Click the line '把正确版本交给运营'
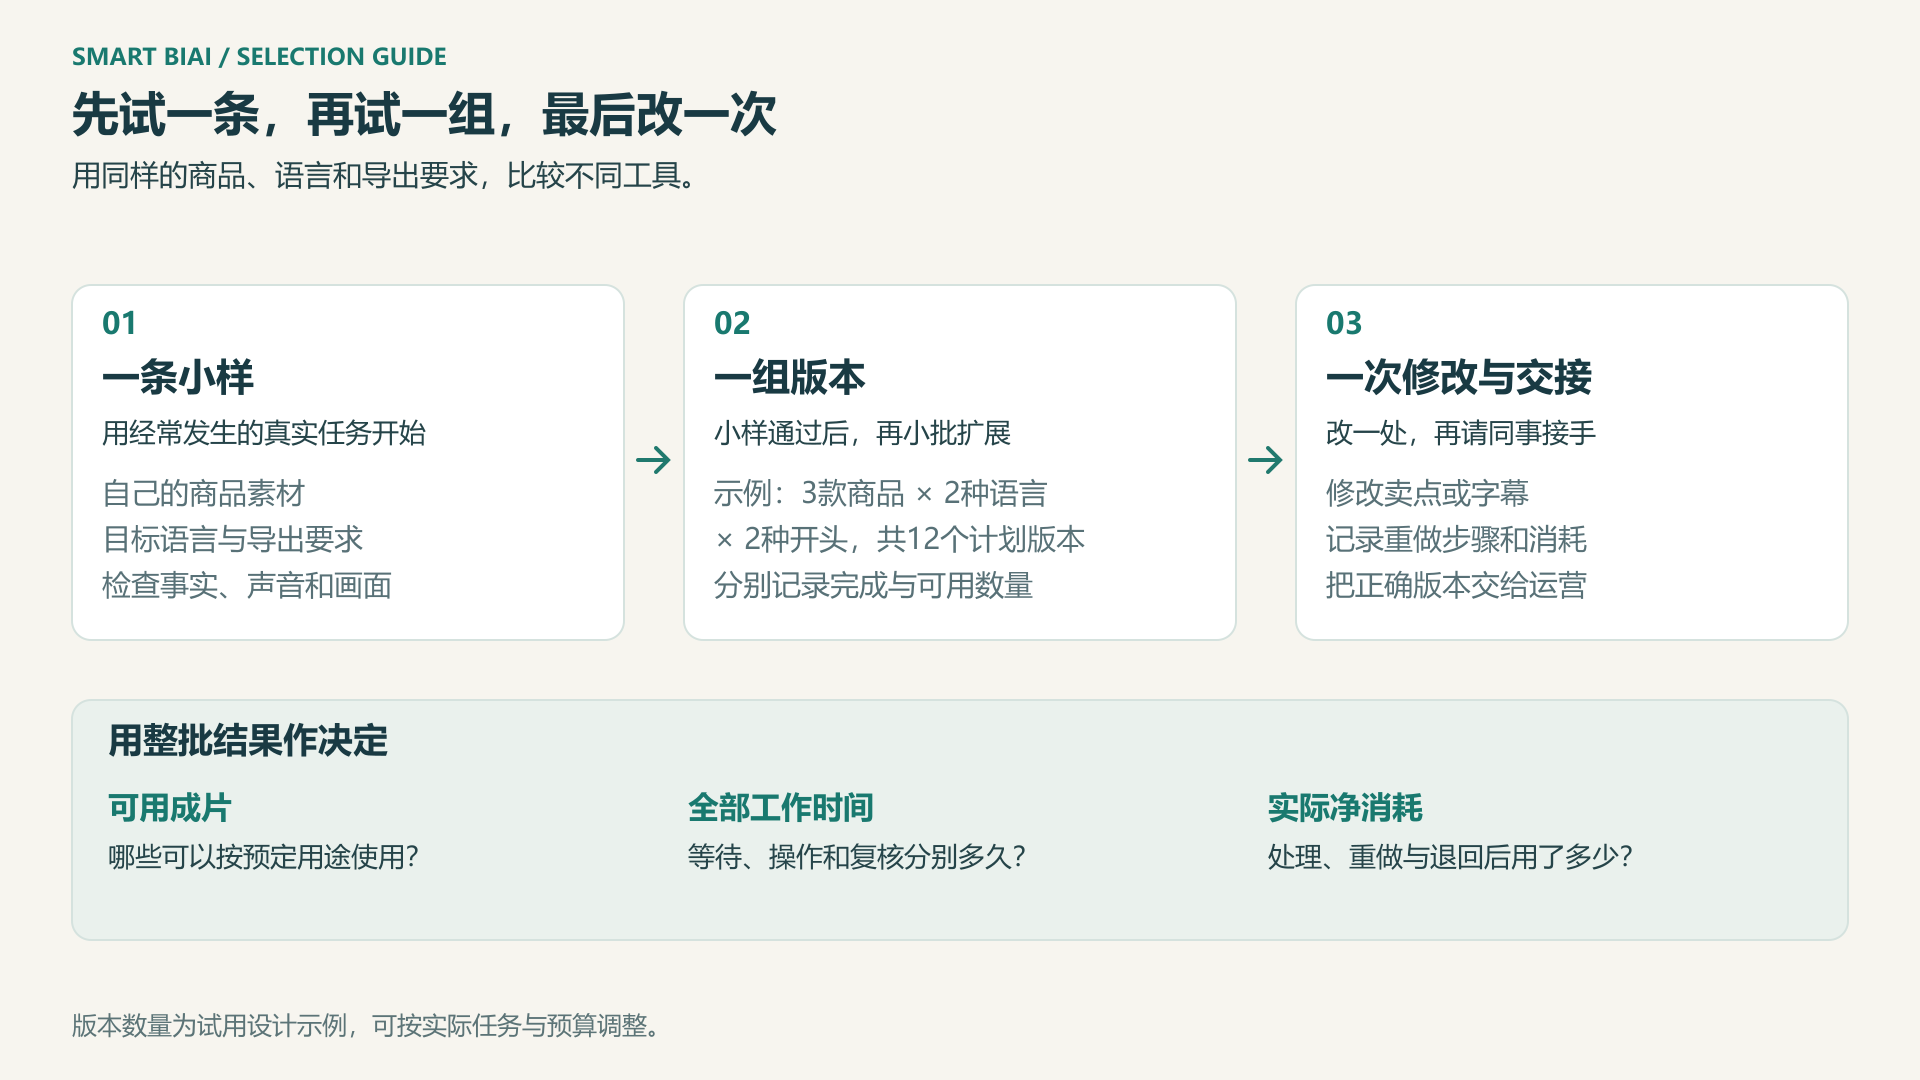Image resolution: width=1920 pixels, height=1080 pixels. pyautogui.click(x=1456, y=585)
